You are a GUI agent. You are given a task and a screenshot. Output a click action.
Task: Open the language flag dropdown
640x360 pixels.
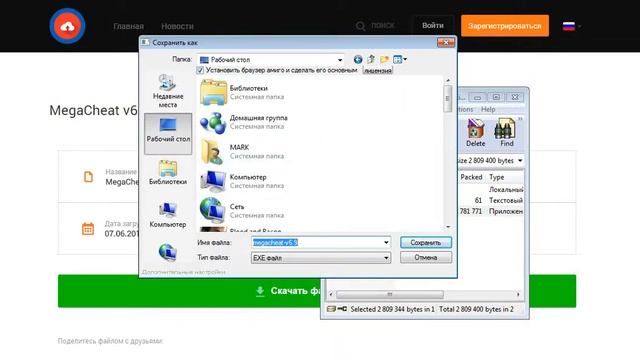click(572, 26)
